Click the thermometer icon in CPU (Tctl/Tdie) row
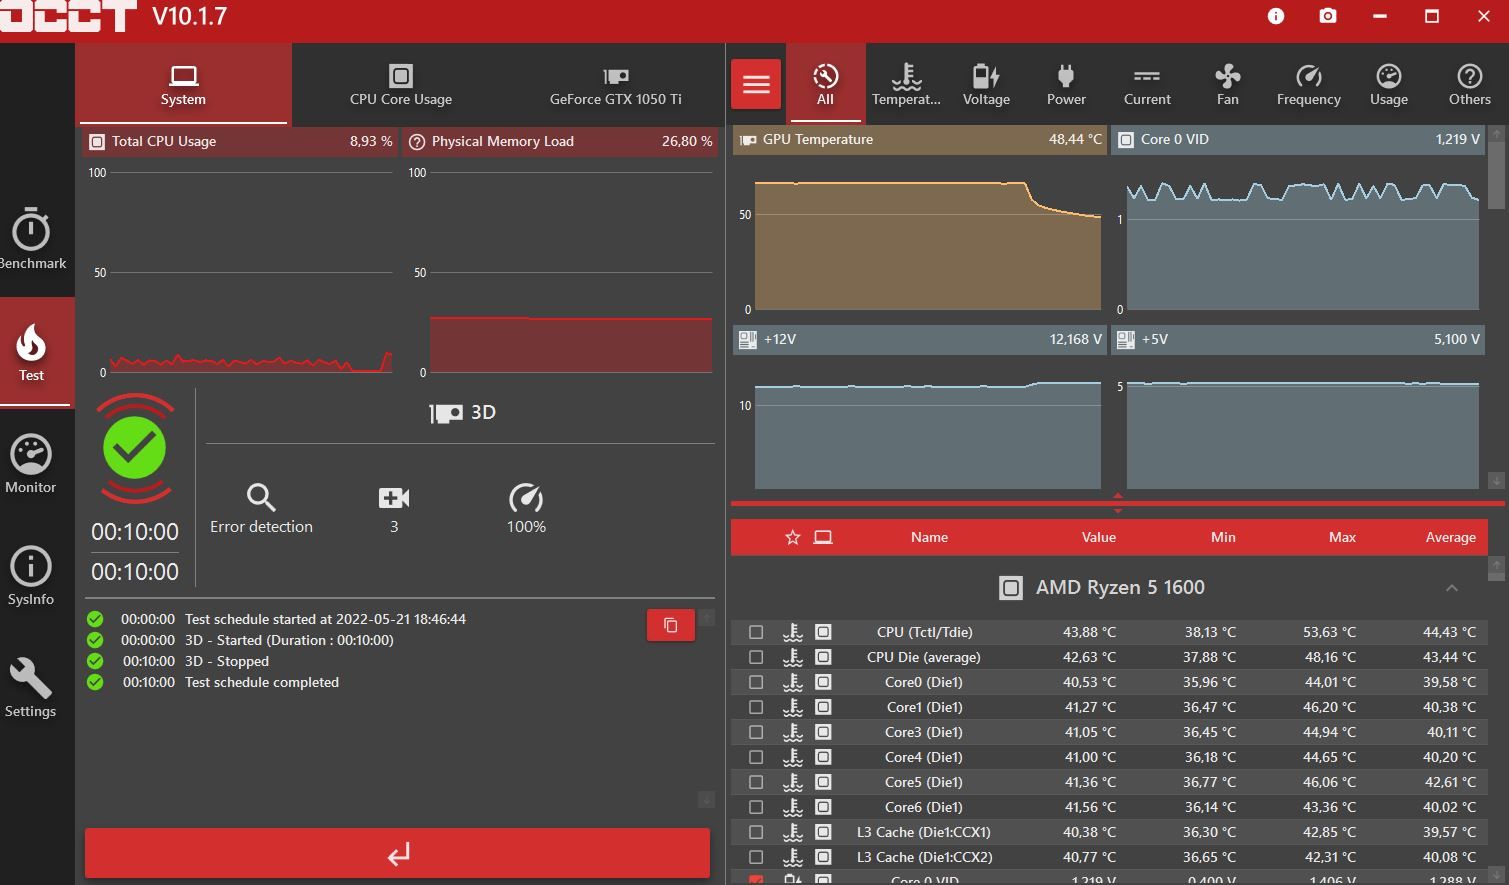Viewport: 1509px width, 885px height. pyautogui.click(x=793, y=632)
